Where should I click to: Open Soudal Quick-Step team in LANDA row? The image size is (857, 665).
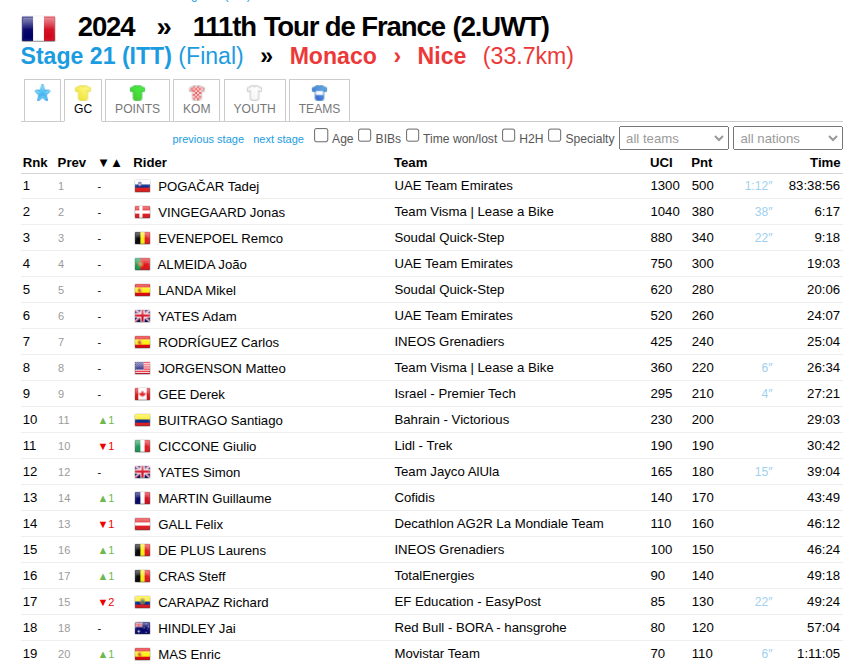pyautogui.click(x=449, y=290)
